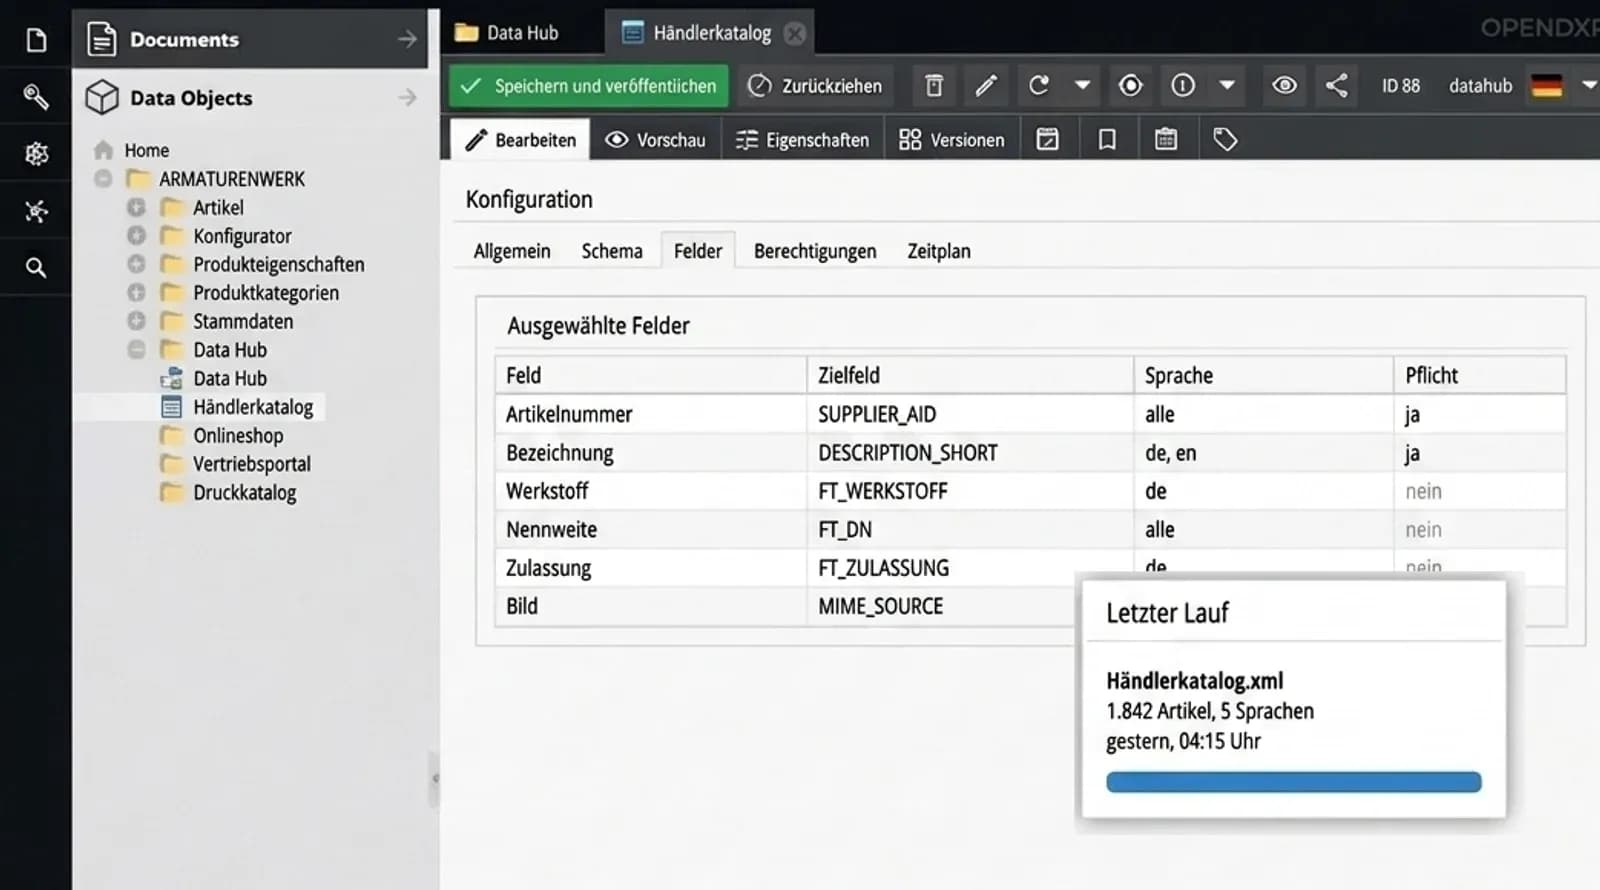This screenshot has width=1600, height=890.
Task: Open the language dropdown arrow beside flag
Action: click(1589, 86)
